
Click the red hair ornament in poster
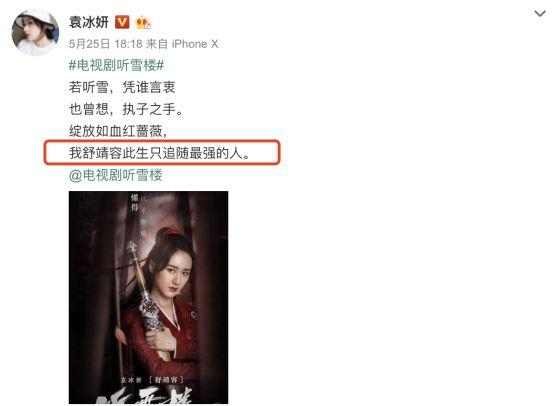[171, 232]
